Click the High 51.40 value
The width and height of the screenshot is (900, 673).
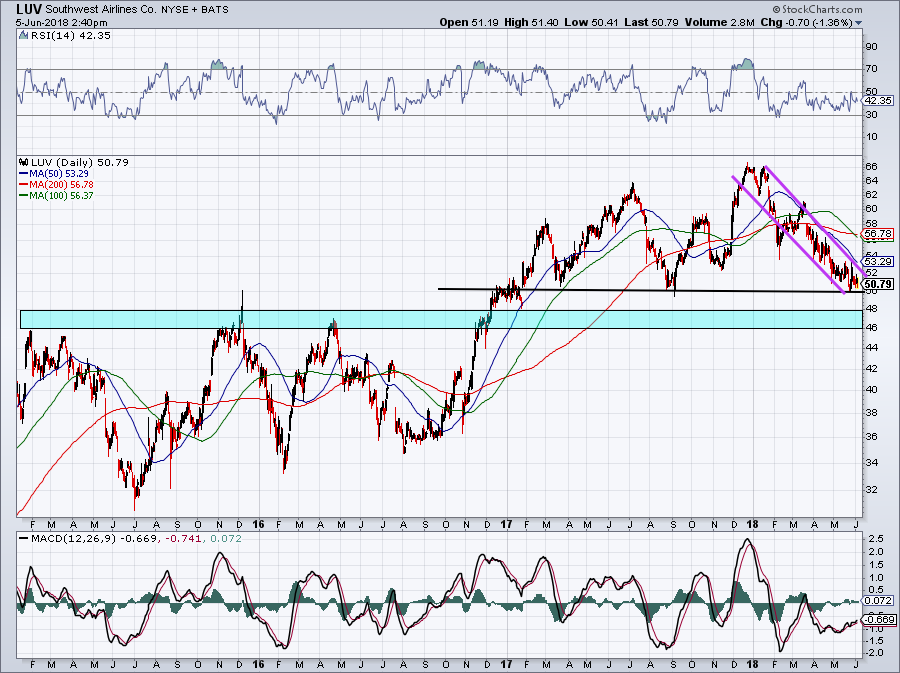point(531,22)
